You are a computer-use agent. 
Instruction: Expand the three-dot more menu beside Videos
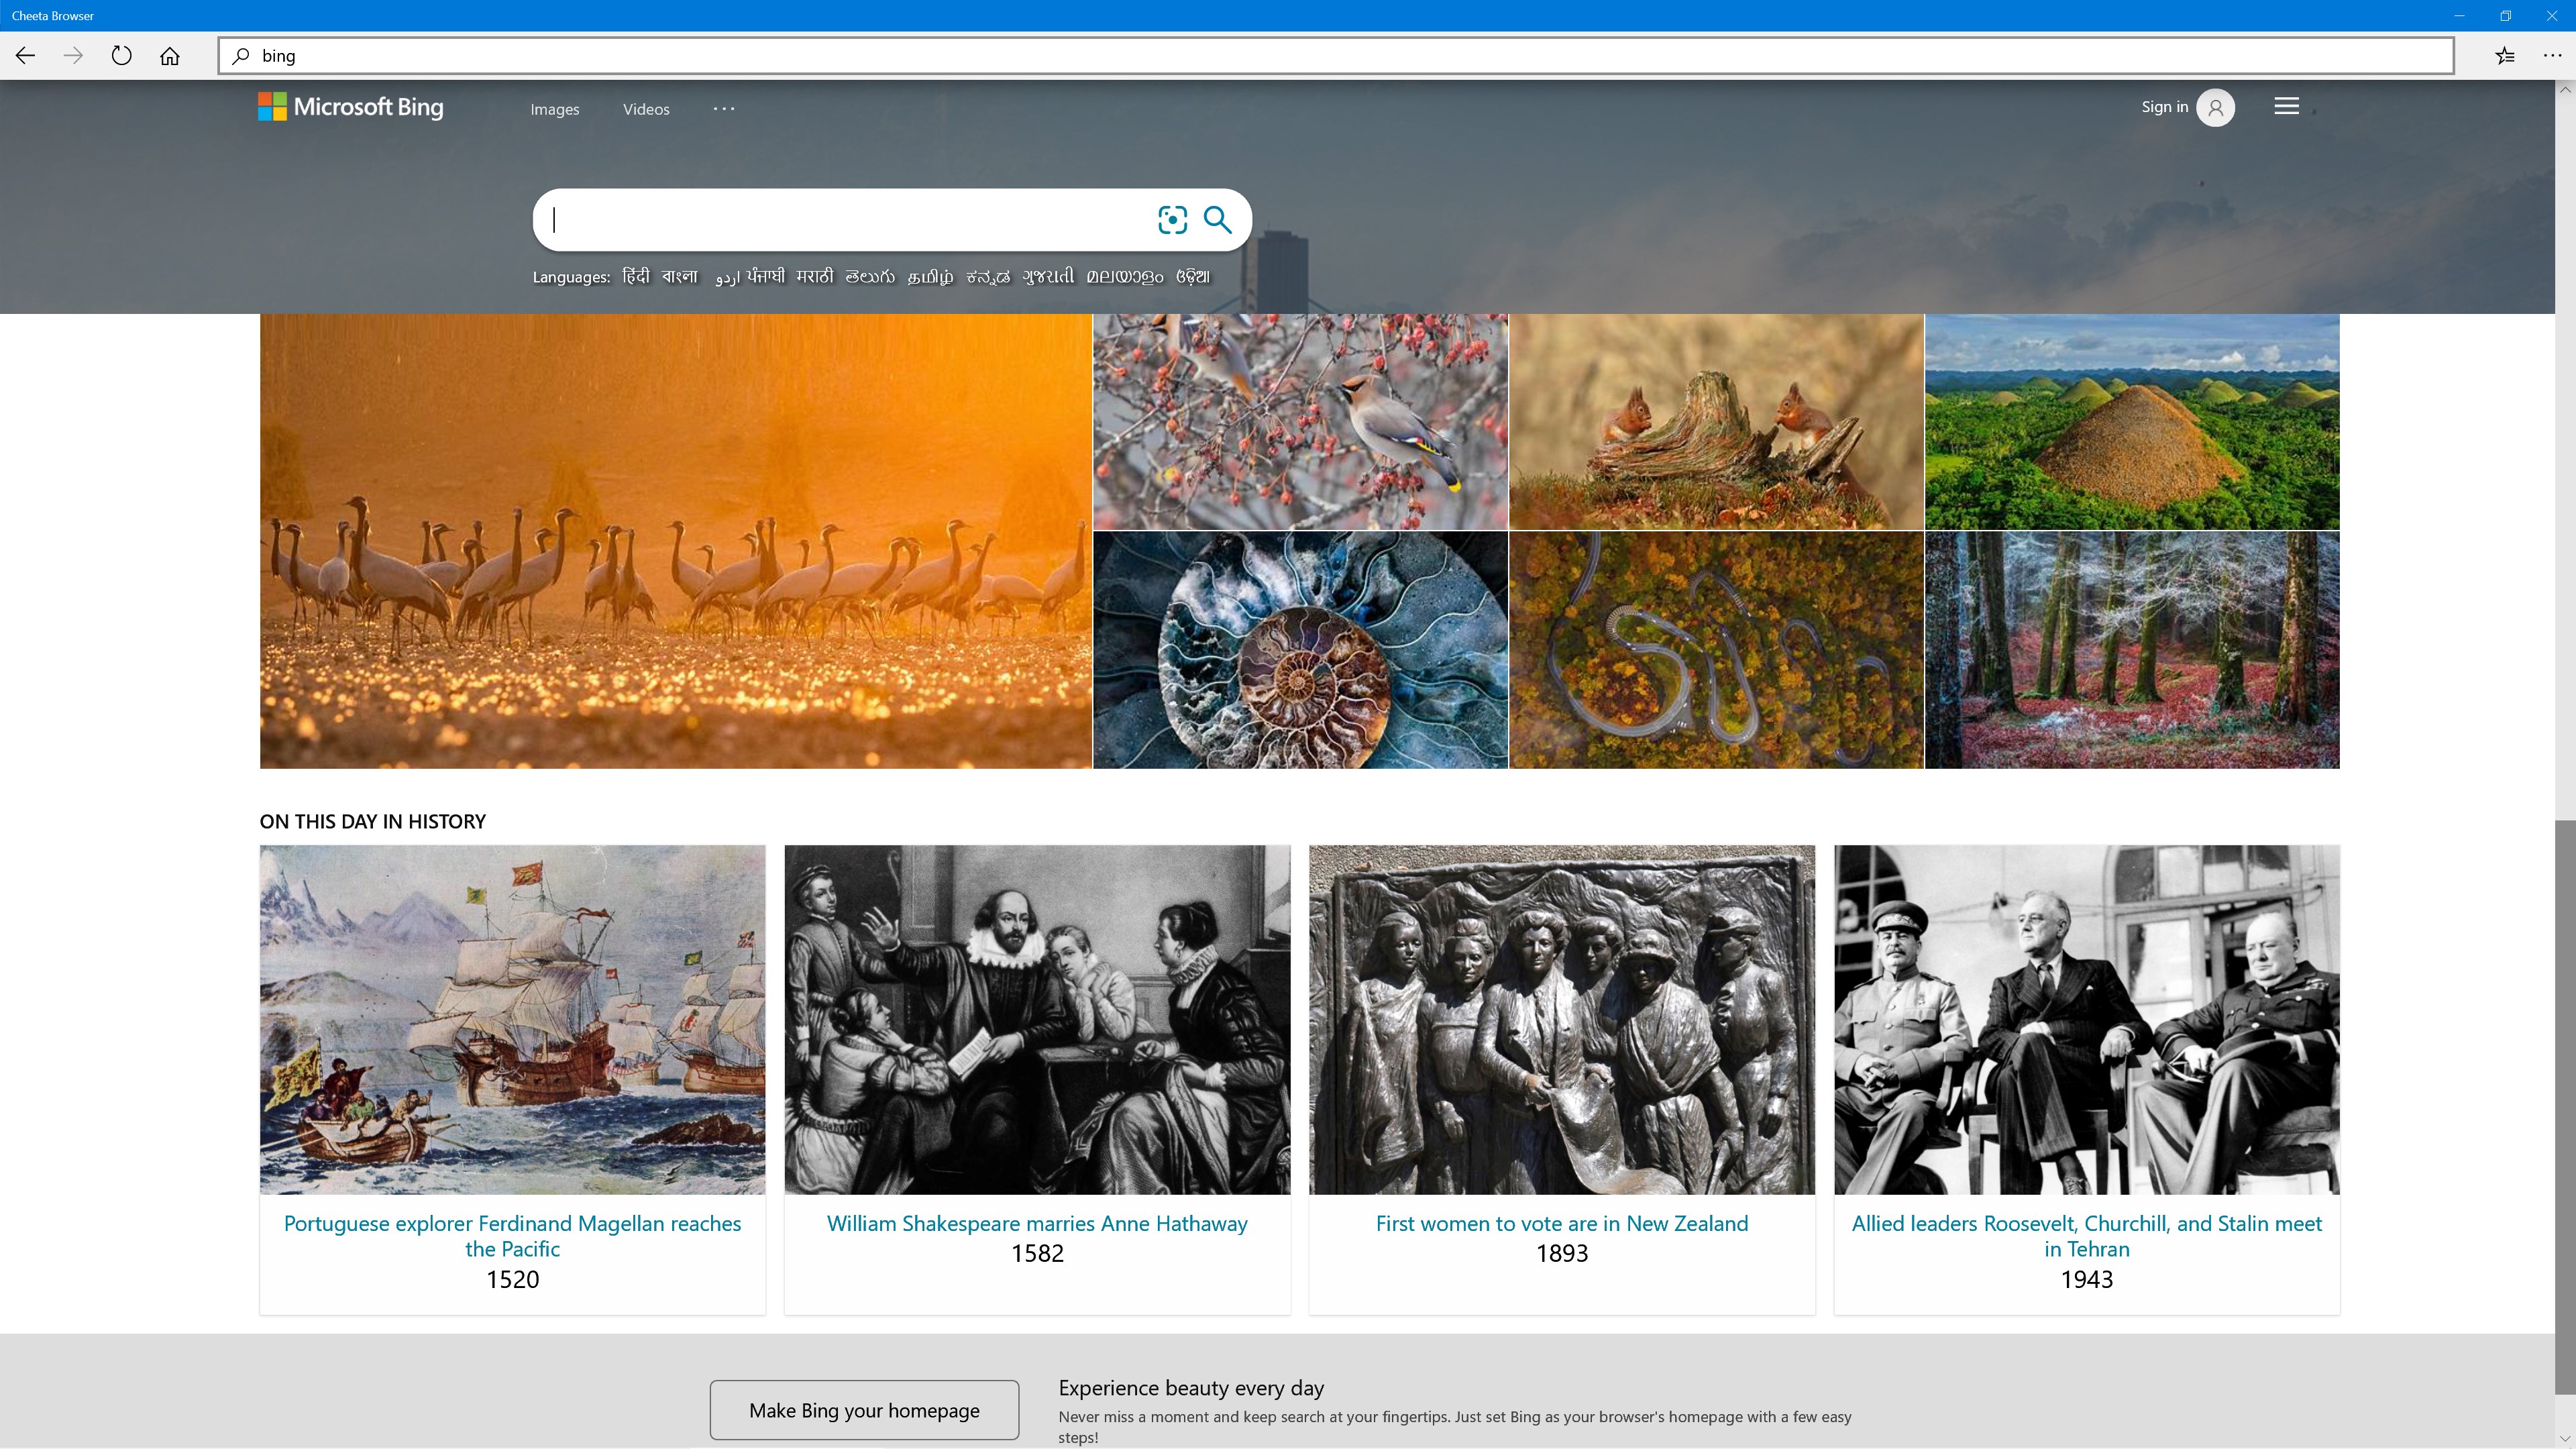click(724, 108)
